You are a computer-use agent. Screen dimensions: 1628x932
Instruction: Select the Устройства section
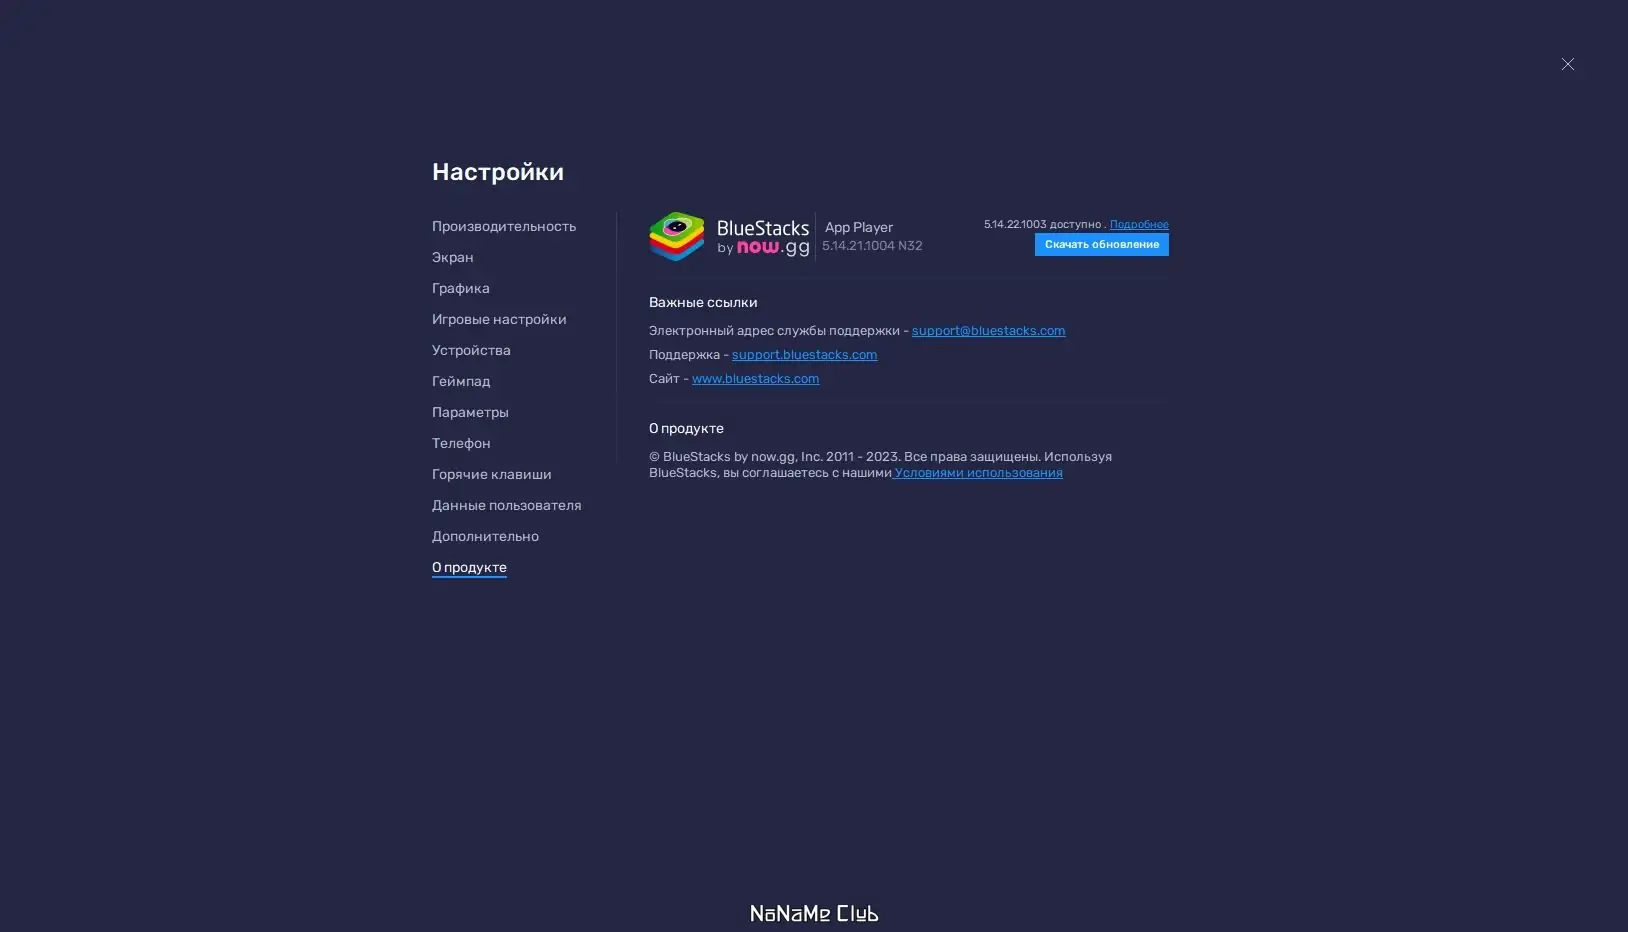pyautogui.click(x=471, y=350)
